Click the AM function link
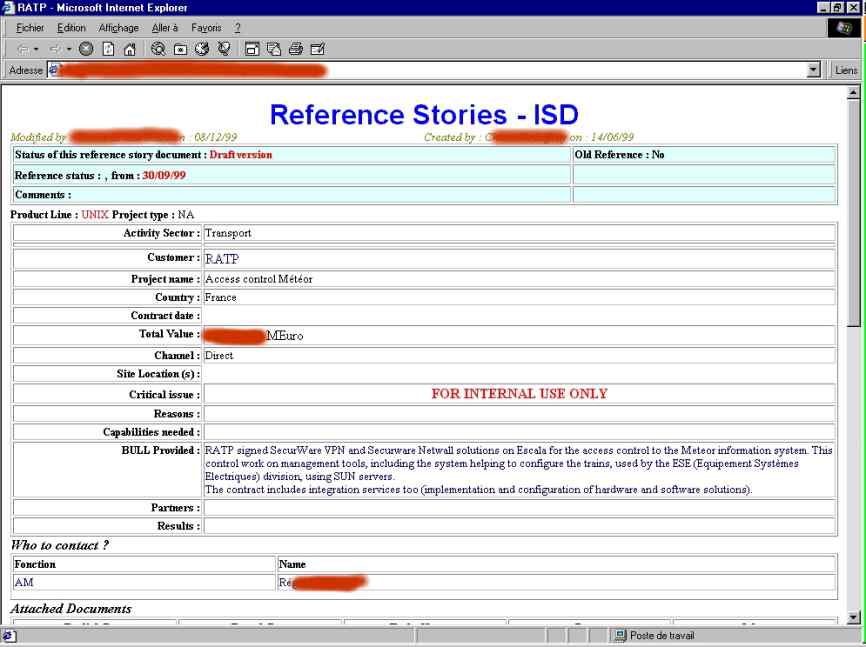Image resolution: width=866 pixels, height=647 pixels. pos(24,582)
